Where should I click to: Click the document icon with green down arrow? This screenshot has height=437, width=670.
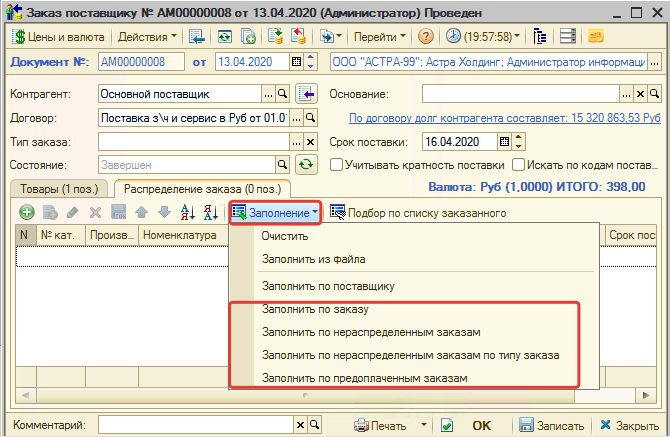click(x=276, y=37)
